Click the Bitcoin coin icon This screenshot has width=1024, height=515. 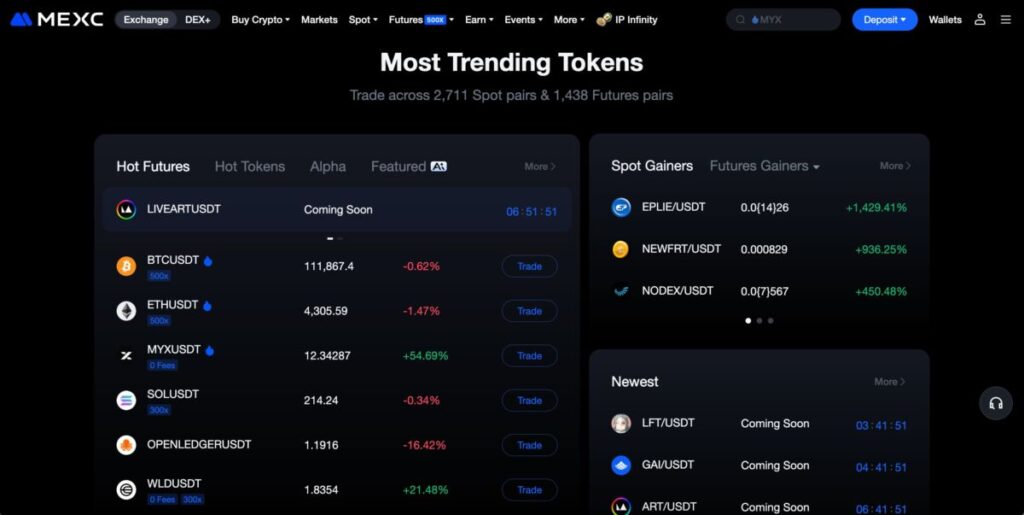126,266
